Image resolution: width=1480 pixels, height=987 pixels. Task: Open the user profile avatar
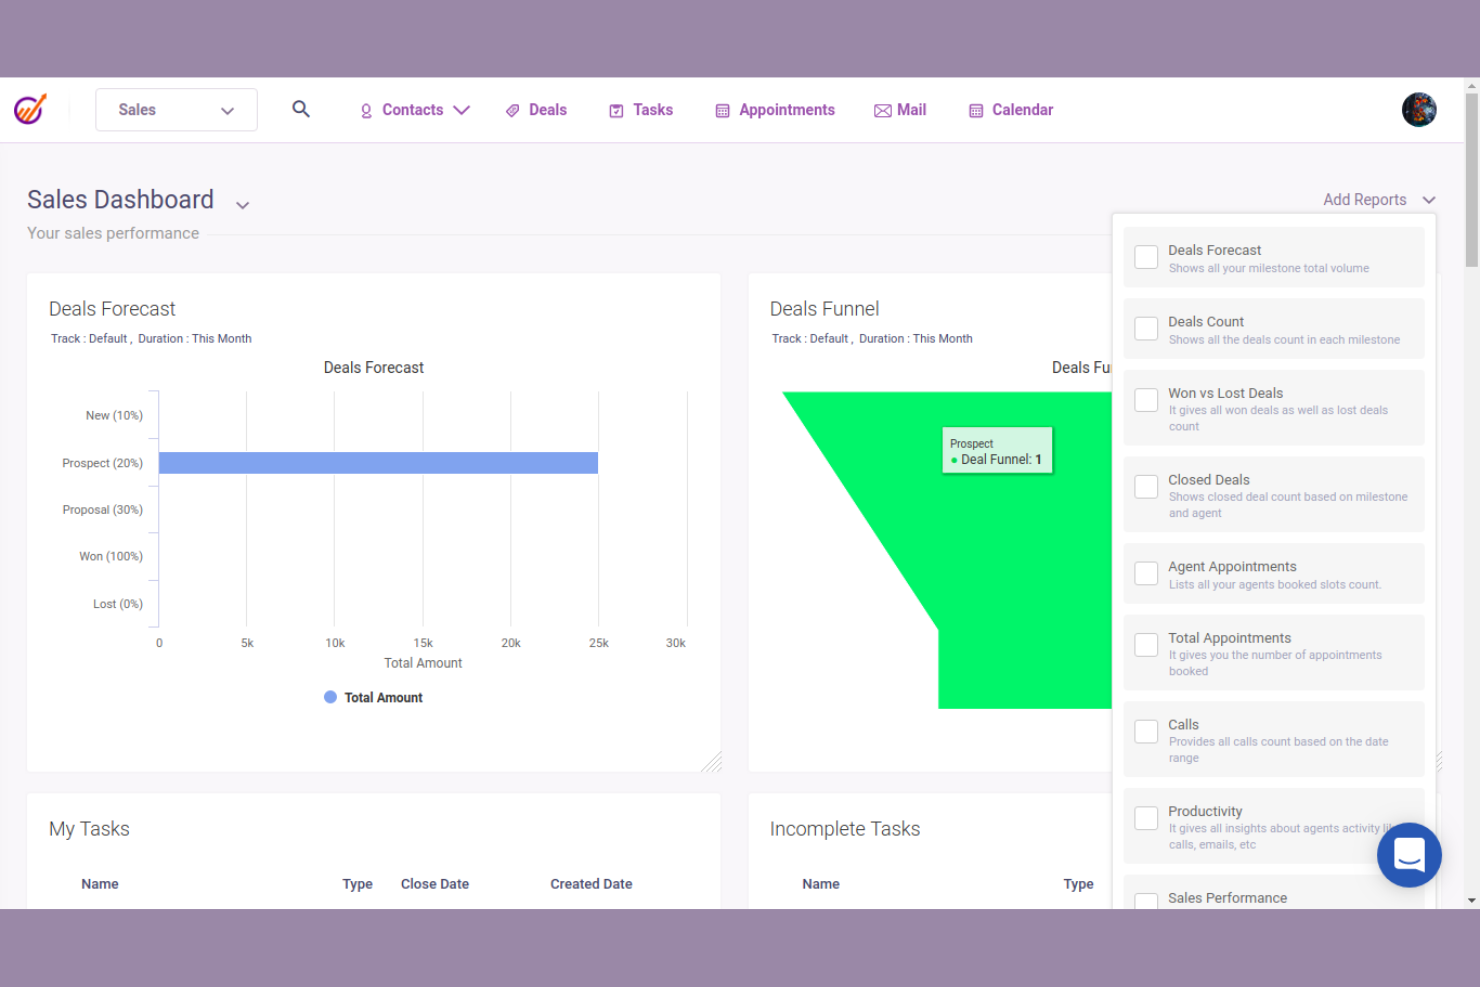1418,109
